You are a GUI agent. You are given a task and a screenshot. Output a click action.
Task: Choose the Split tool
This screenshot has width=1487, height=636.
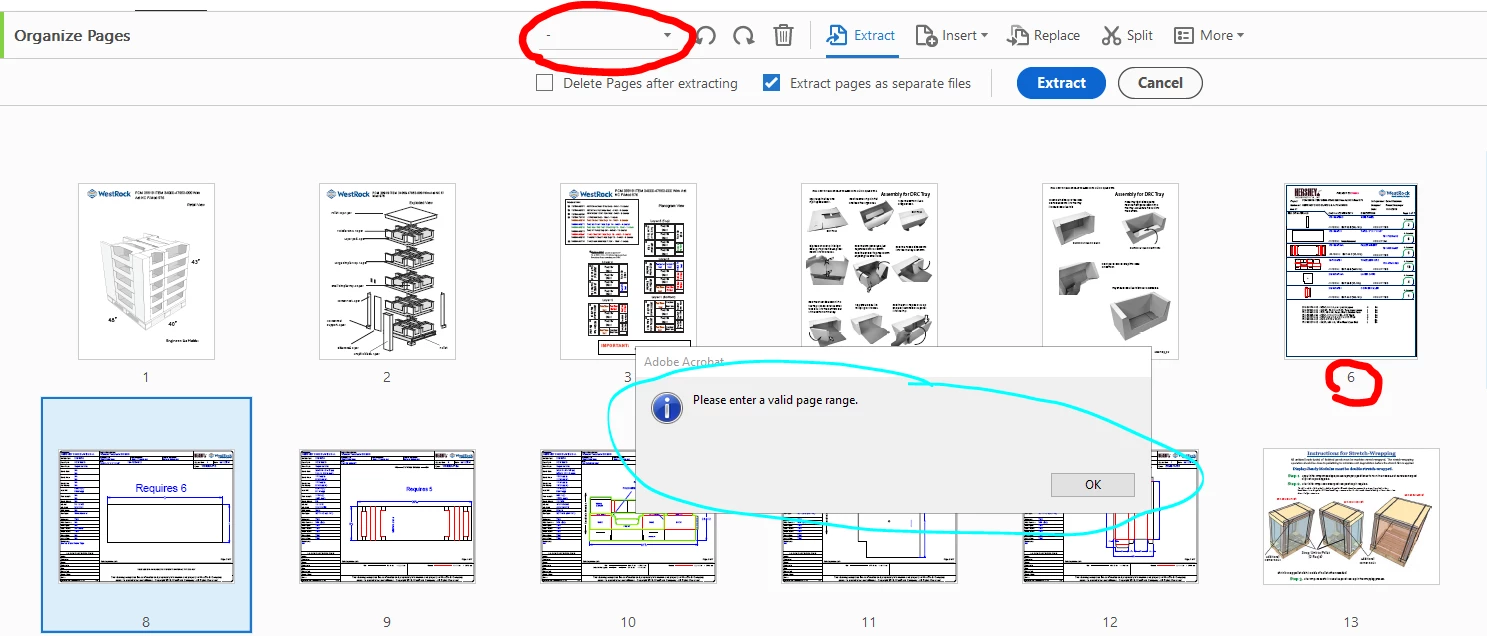pyautogui.click(x=1127, y=36)
